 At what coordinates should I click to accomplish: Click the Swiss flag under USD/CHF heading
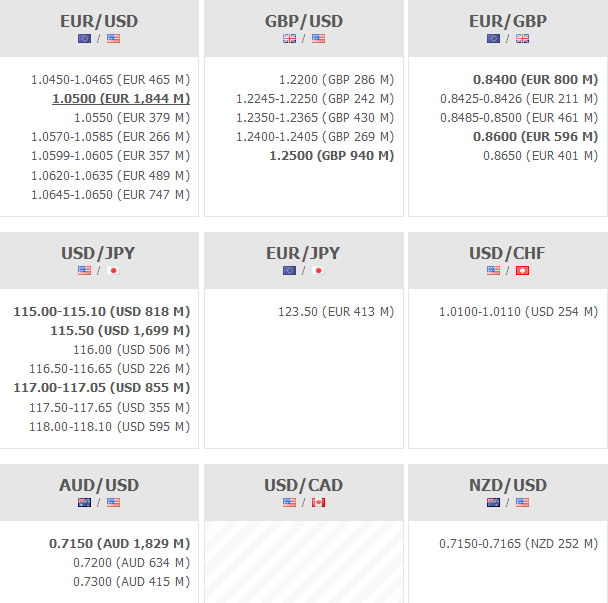coord(522,271)
